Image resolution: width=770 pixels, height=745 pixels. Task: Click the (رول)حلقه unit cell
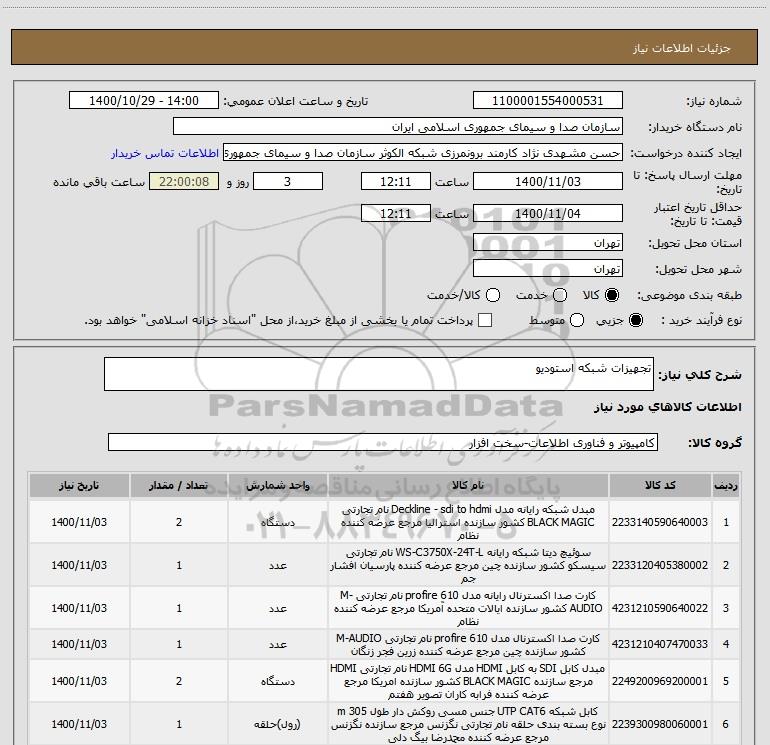[278, 724]
